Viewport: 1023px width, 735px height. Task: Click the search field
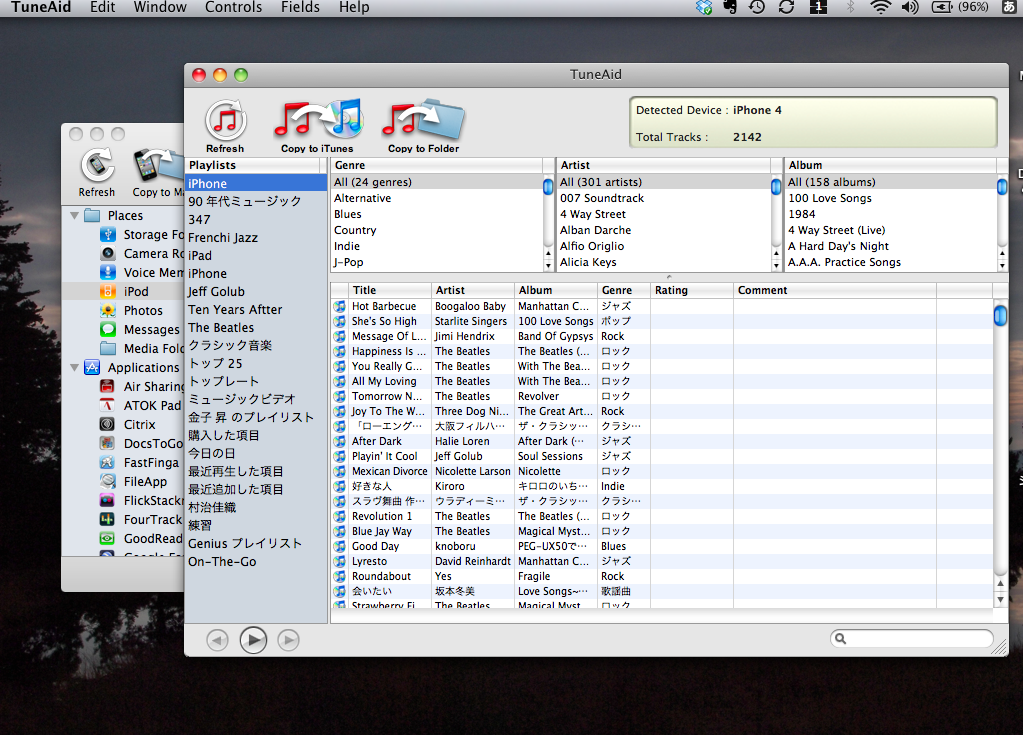click(x=911, y=638)
